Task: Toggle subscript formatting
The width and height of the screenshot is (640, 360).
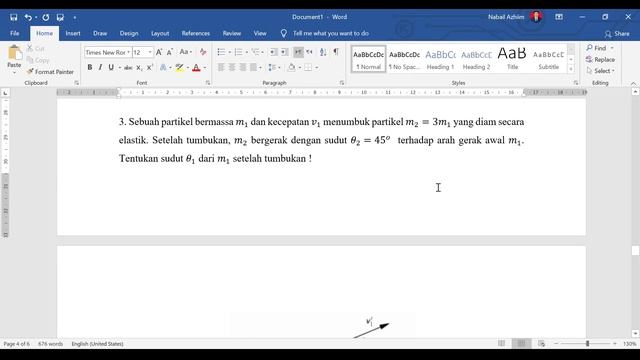Action: [x=139, y=67]
